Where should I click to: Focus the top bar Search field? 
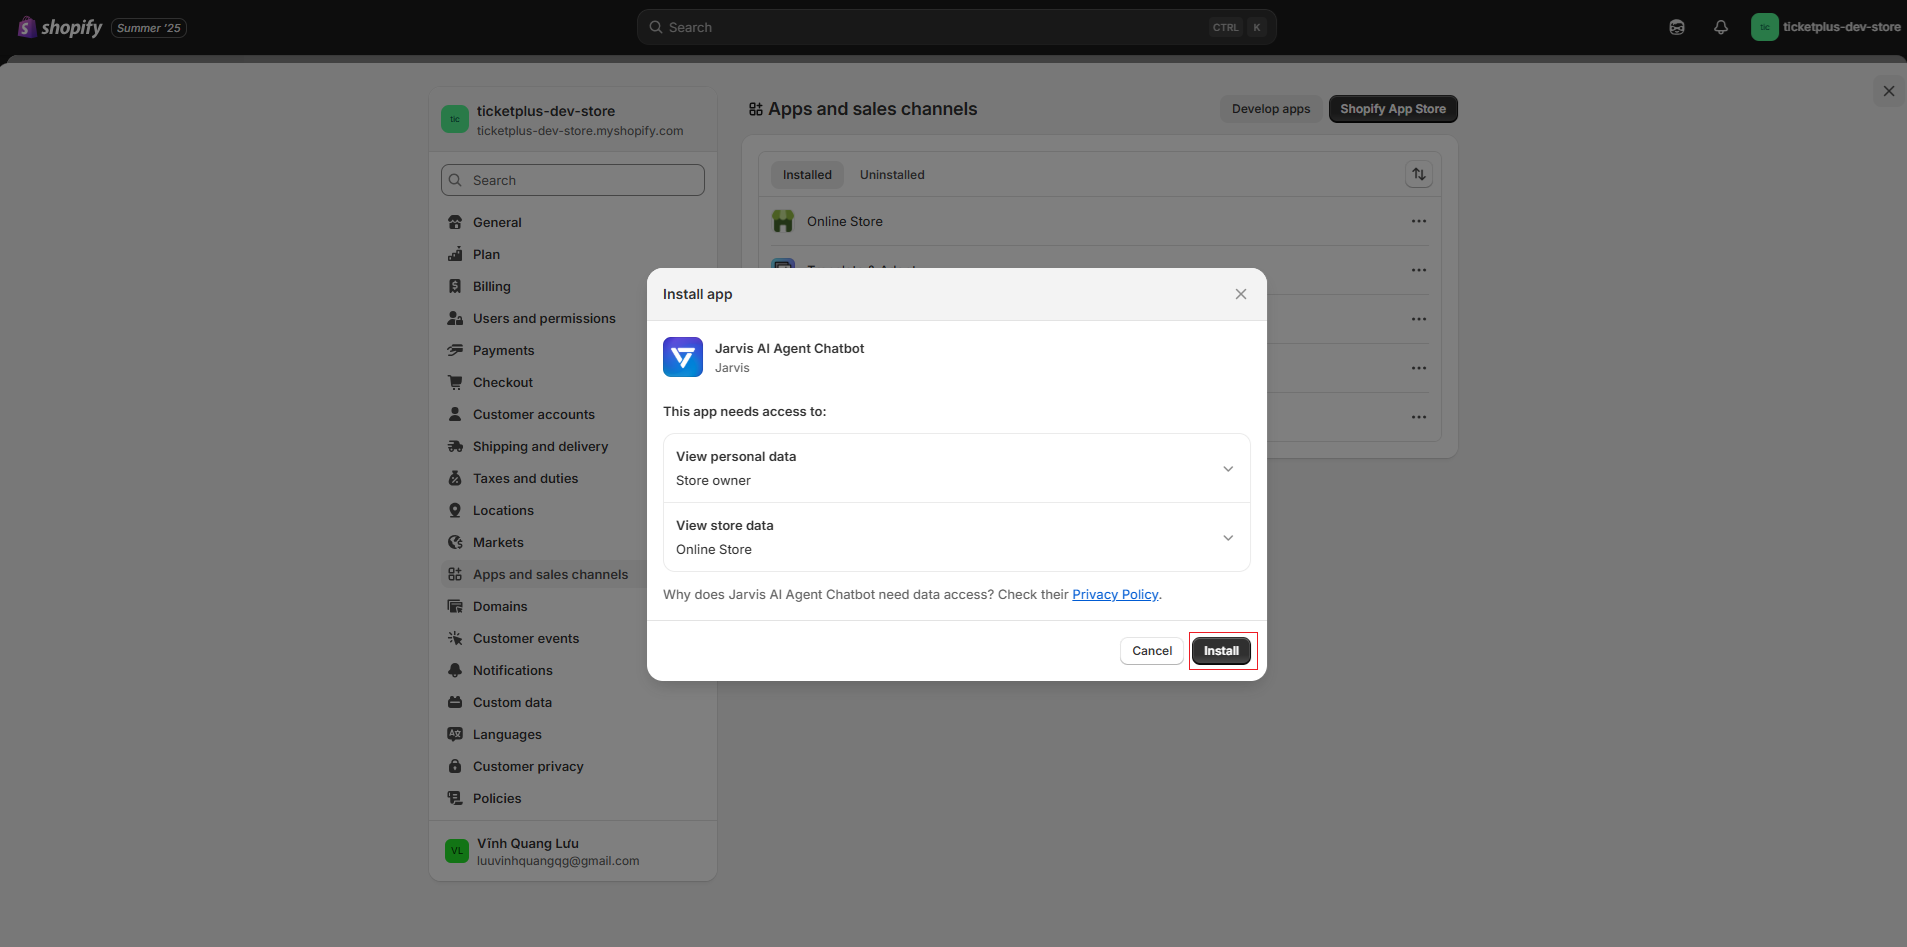click(x=957, y=27)
